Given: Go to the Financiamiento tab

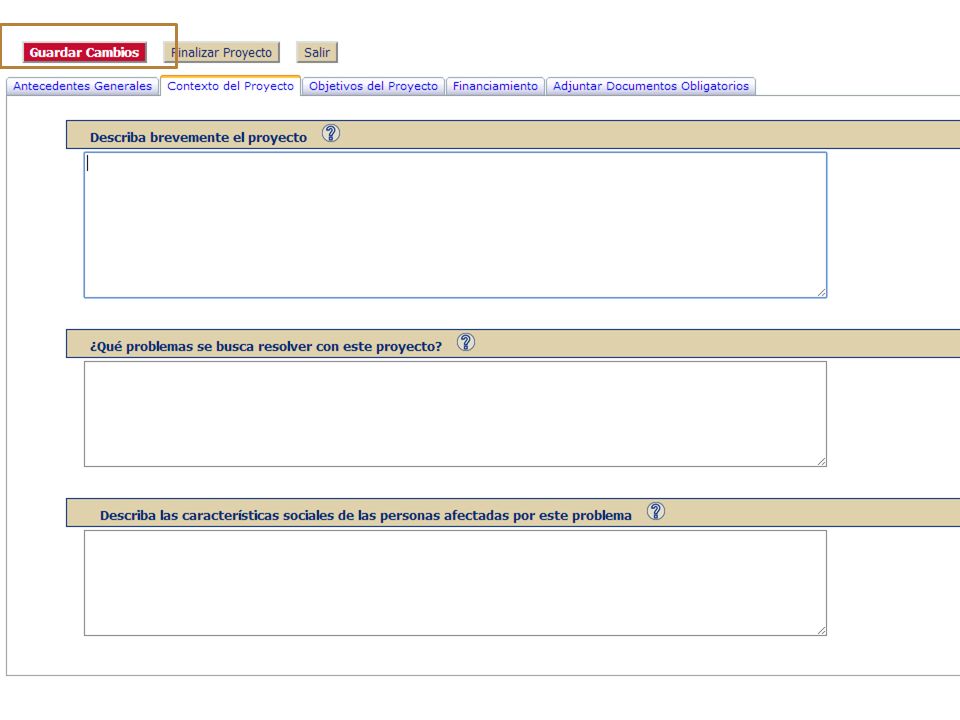Looking at the screenshot, I should click(495, 86).
